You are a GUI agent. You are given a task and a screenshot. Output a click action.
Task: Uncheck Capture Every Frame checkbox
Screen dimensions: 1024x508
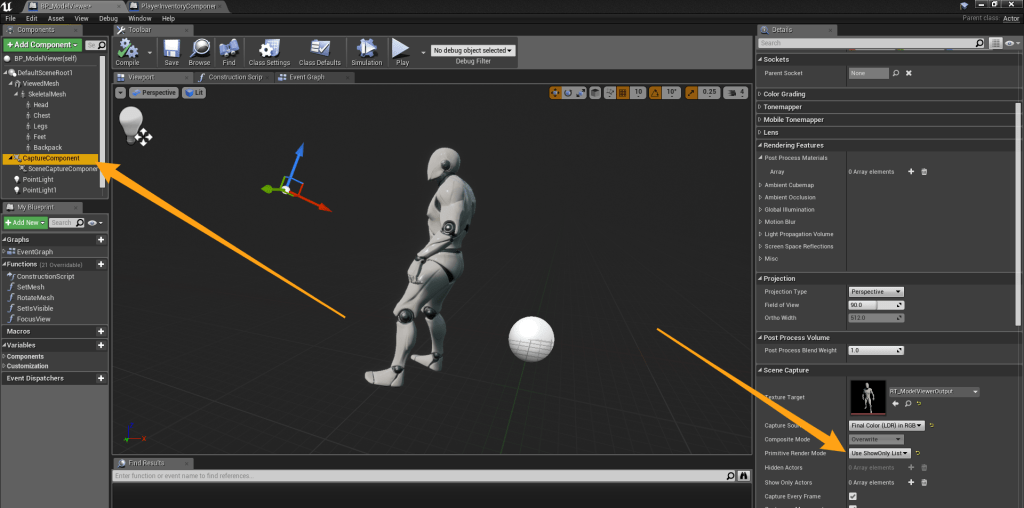click(852, 496)
